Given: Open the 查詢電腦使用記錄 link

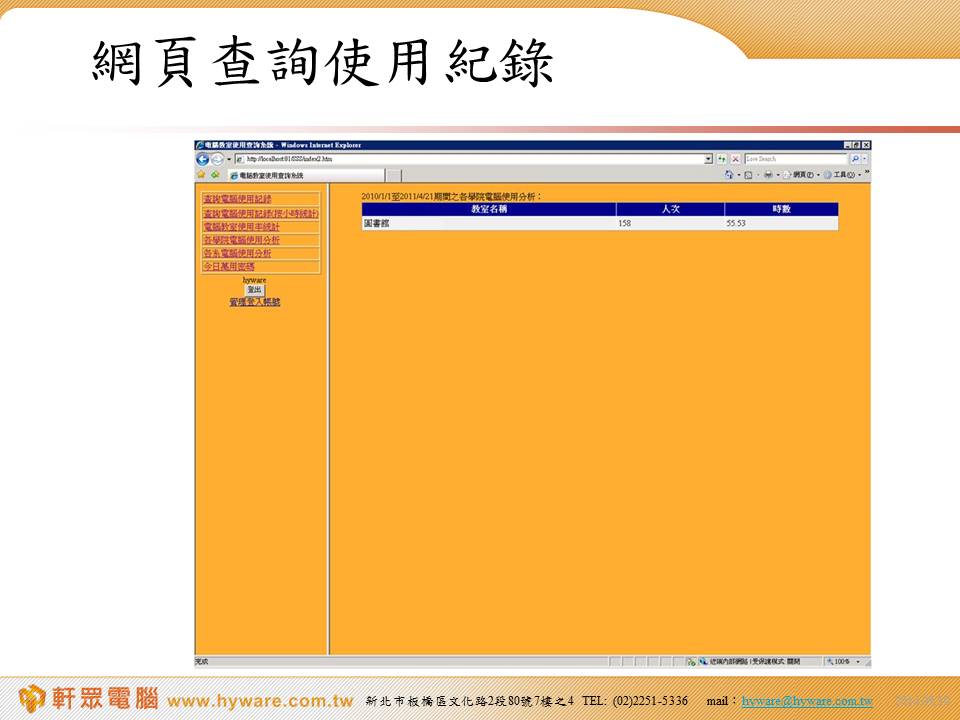Looking at the screenshot, I should click(237, 199).
